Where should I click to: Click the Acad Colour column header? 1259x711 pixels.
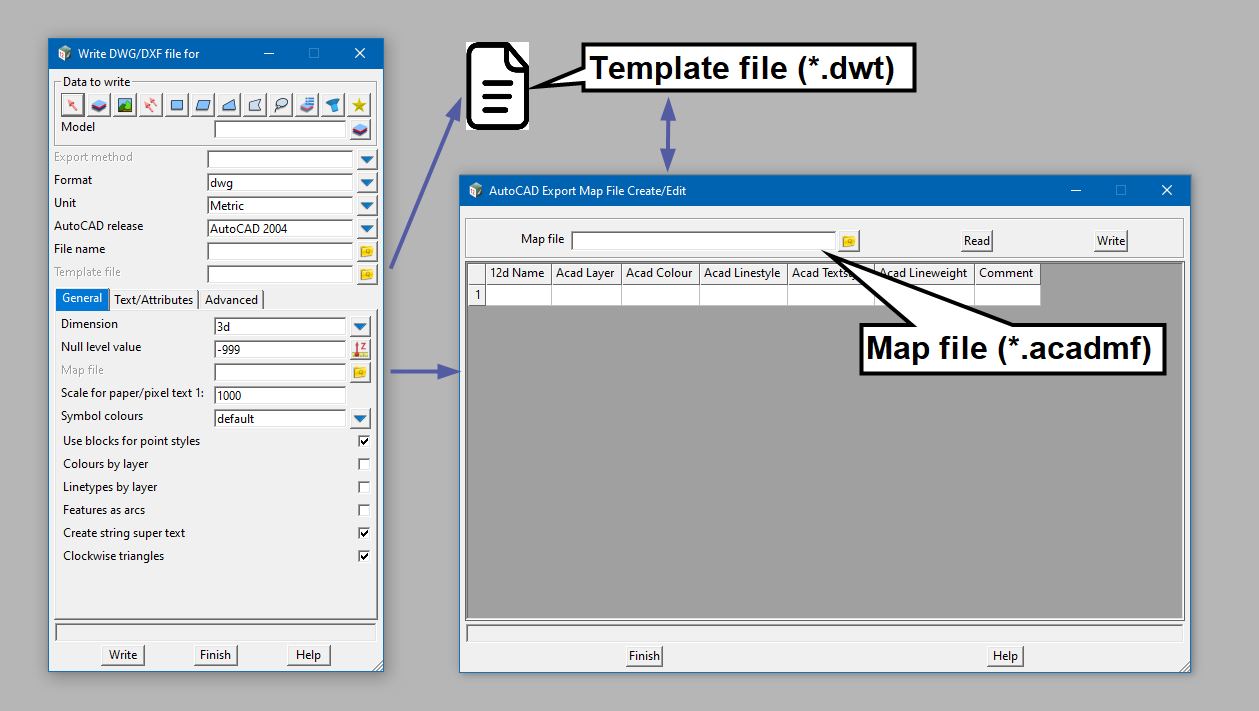click(660, 274)
